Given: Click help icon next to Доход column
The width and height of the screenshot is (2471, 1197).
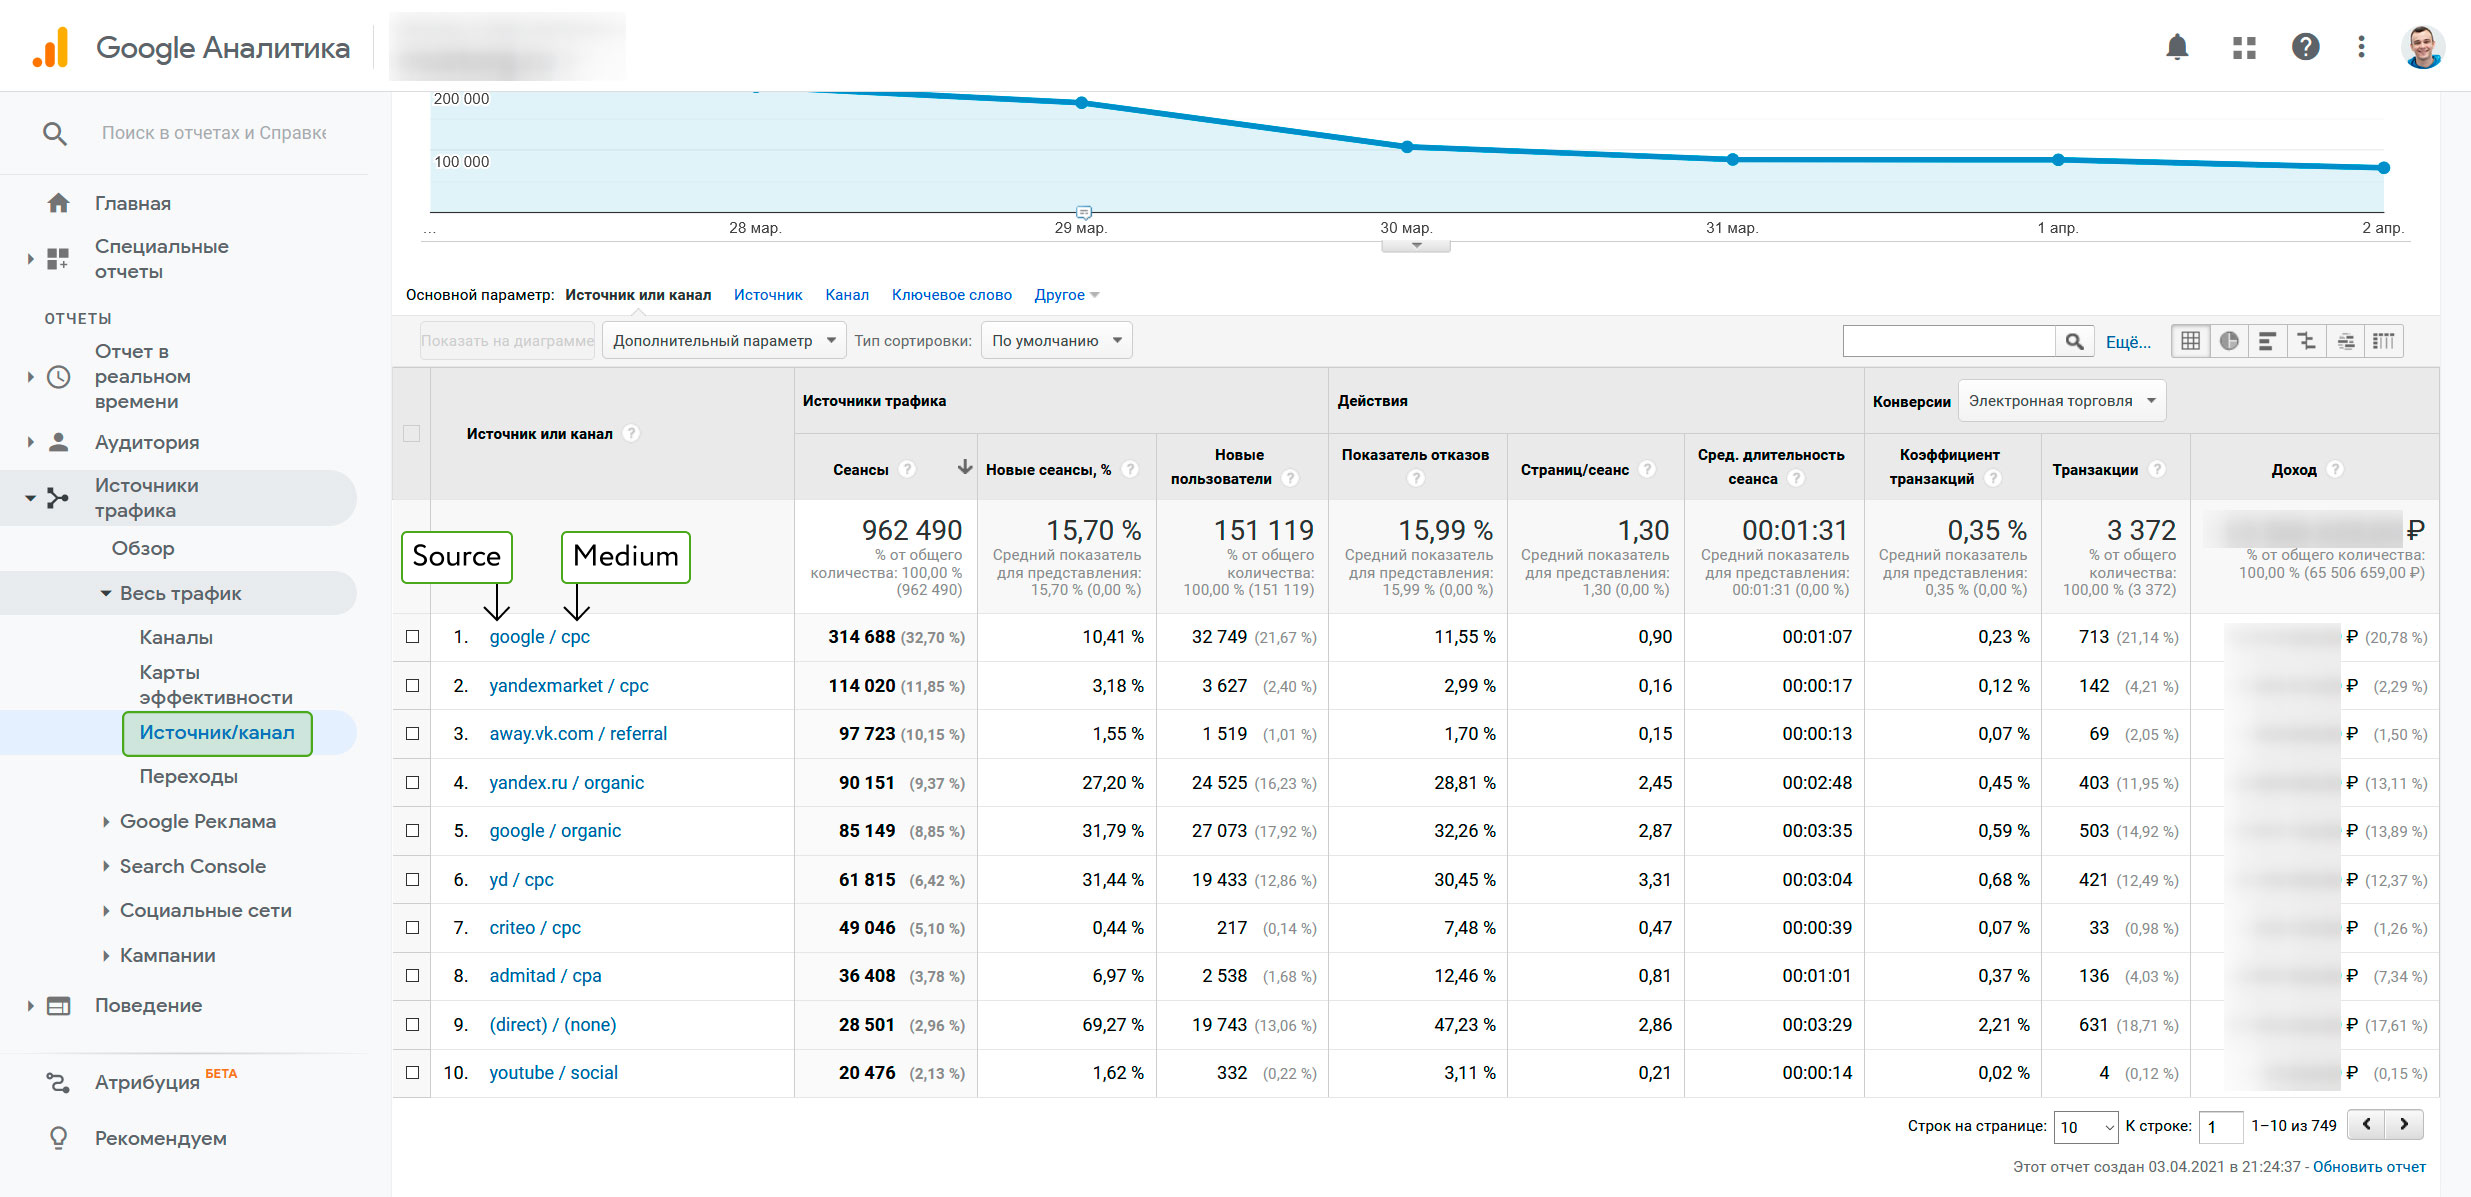Looking at the screenshot, I should (x=2335, y=469).
